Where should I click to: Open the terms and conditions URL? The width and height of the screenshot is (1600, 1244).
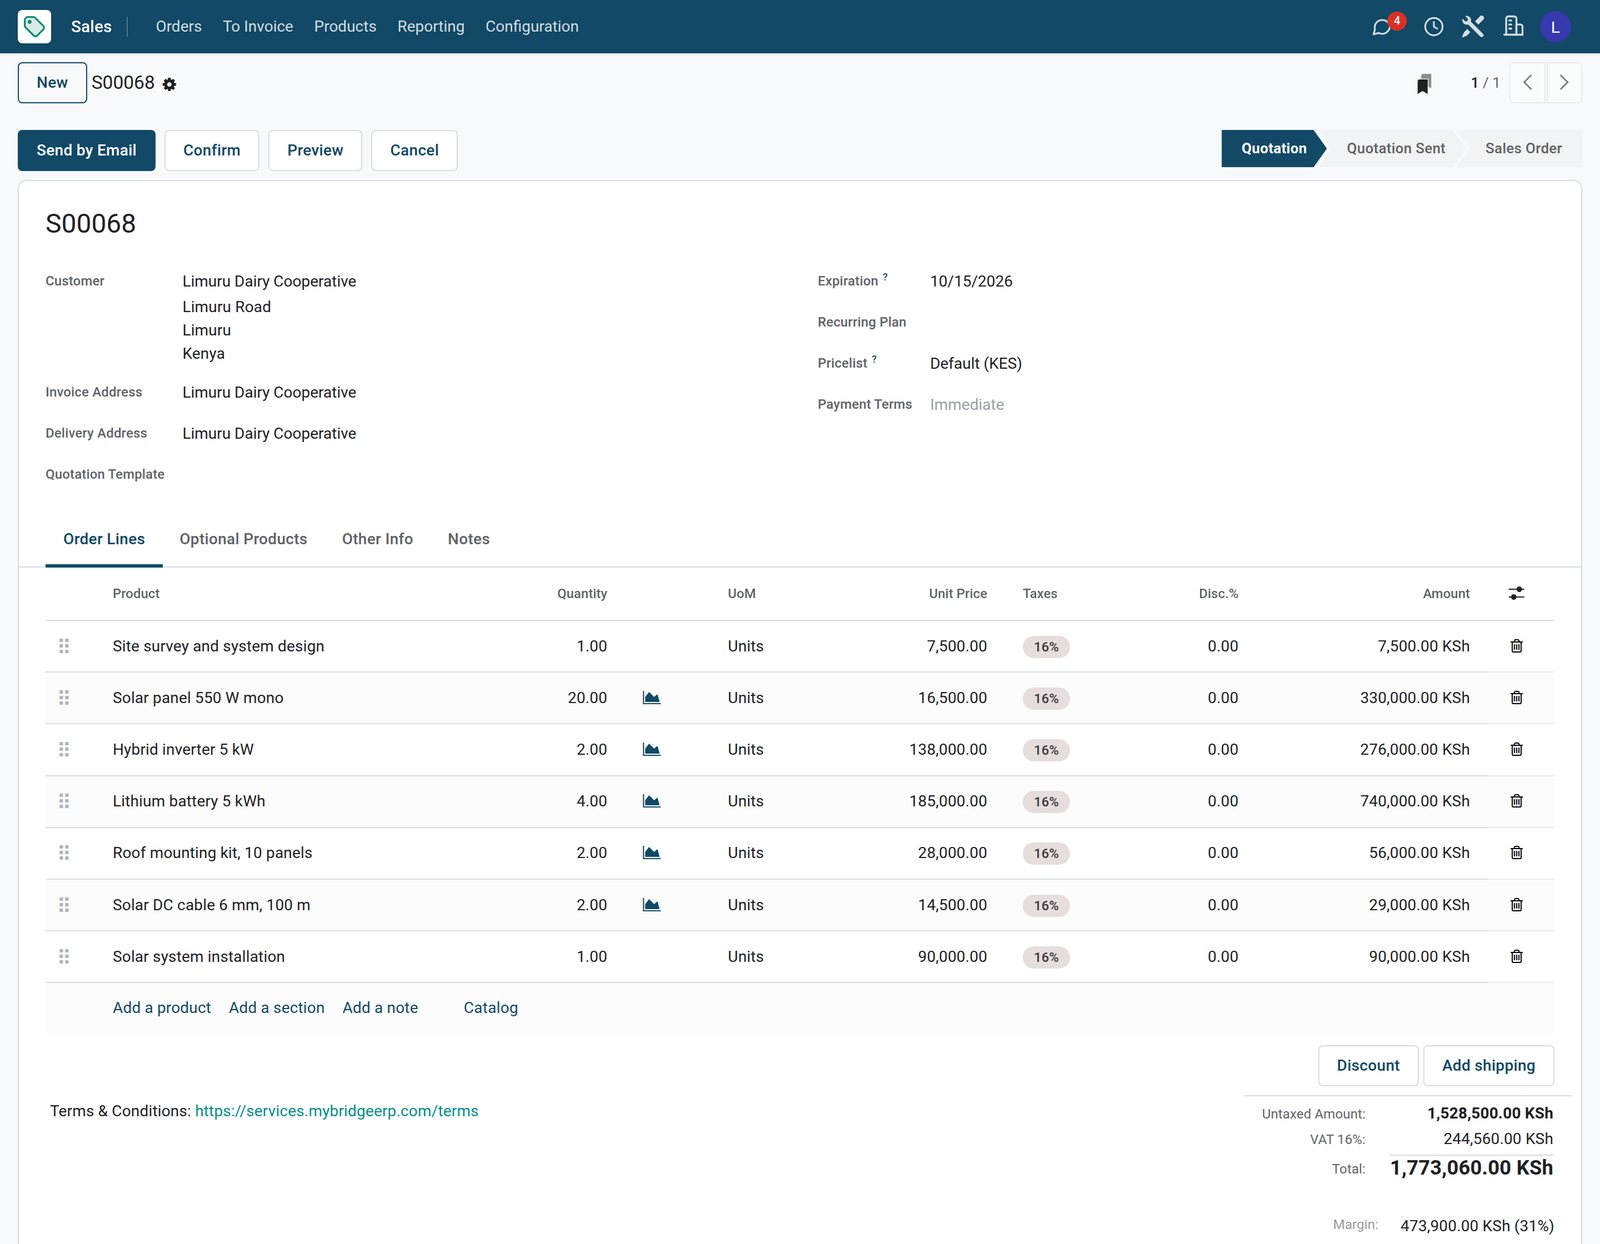pyautogui.click(x=336, y=1111)
